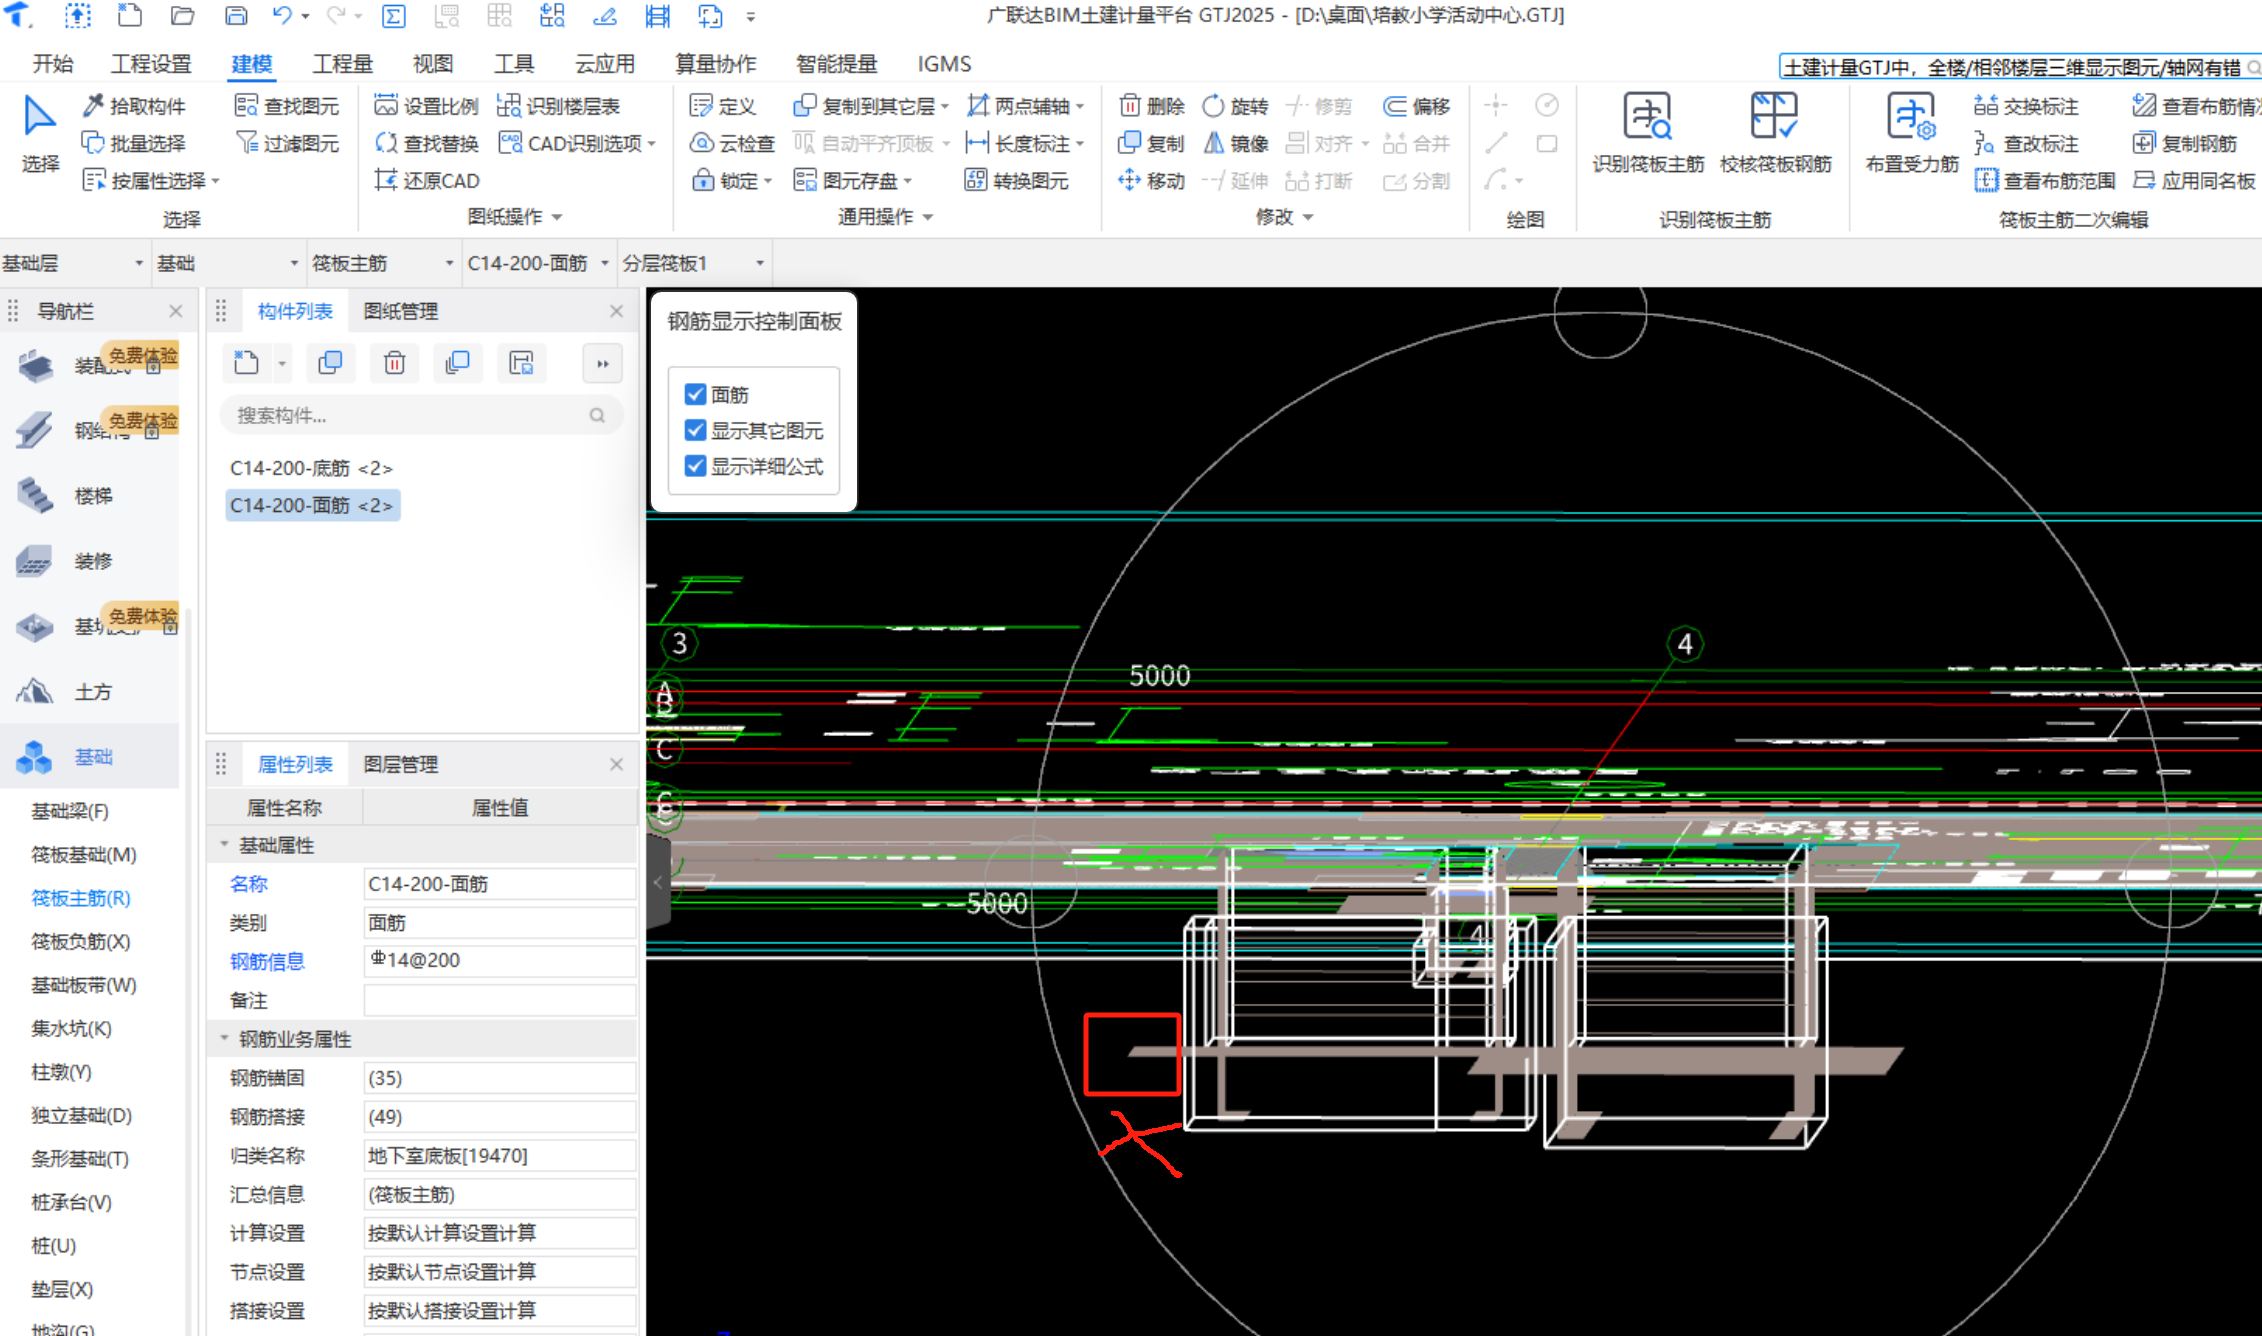The height and width of the screenshot is (1336, 2262).
Task: Click 查看布筋范围 tool
Action: point(2045,180)
